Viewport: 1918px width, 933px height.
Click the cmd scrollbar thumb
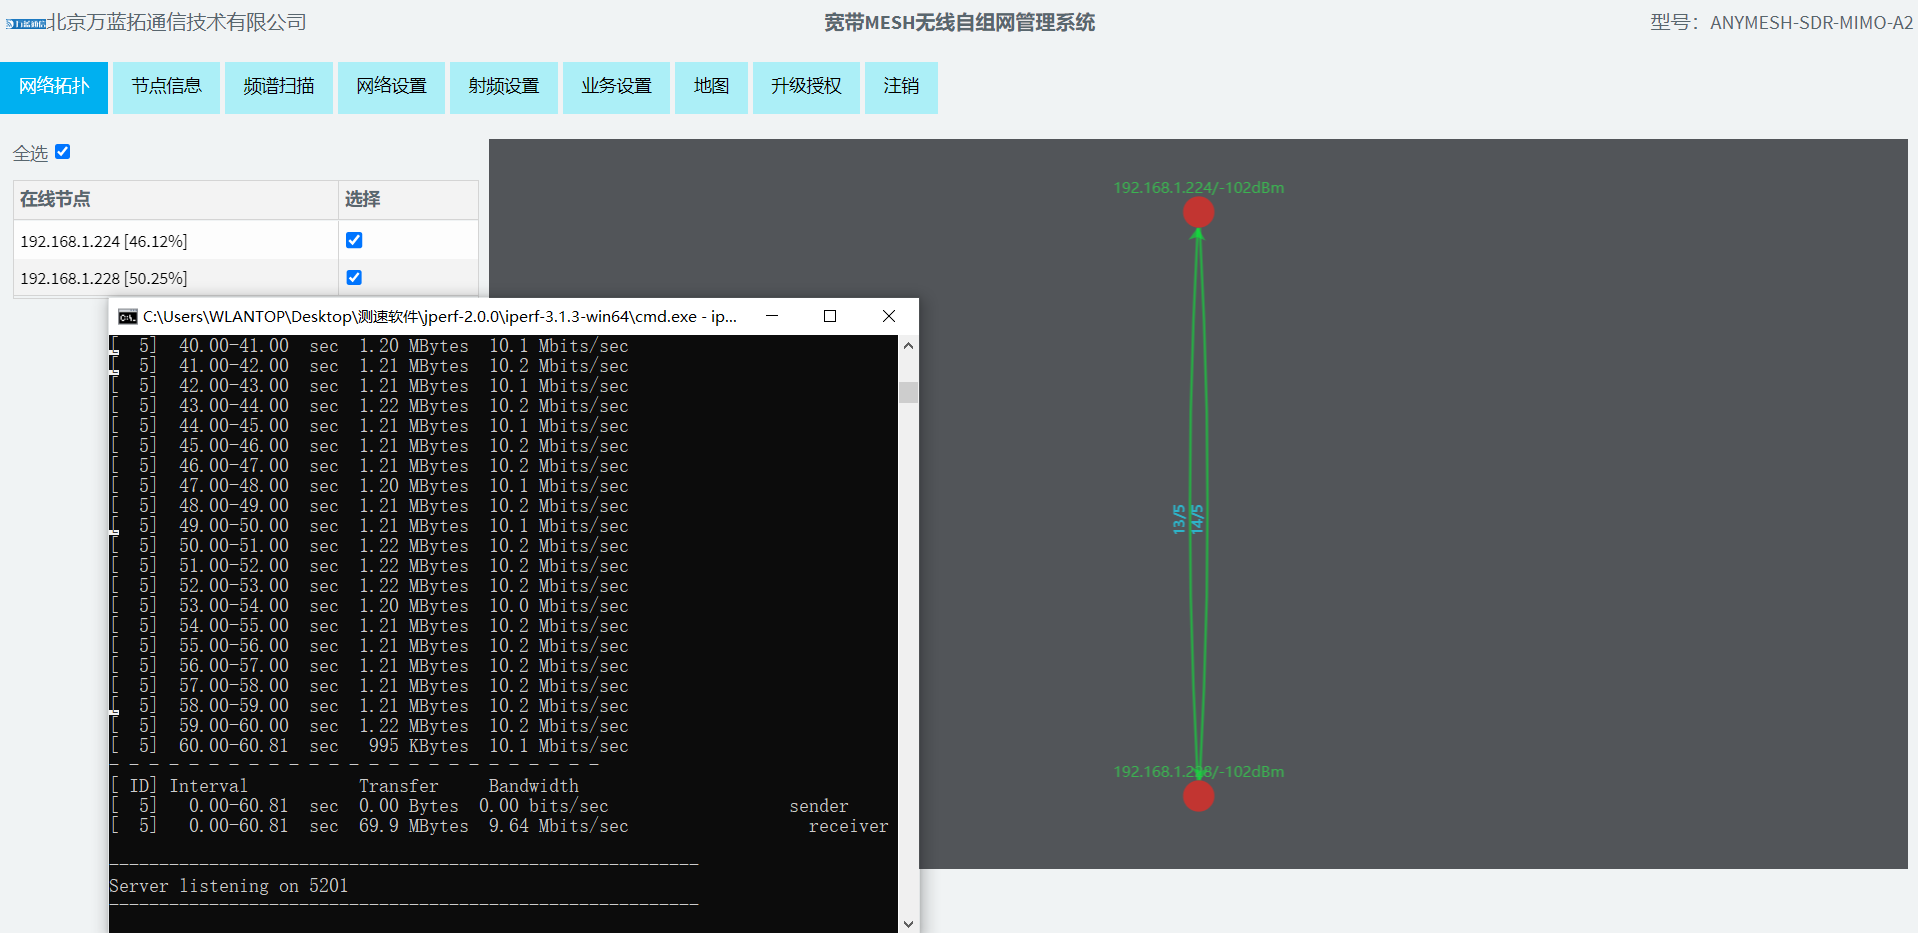(x=908, y=392)
